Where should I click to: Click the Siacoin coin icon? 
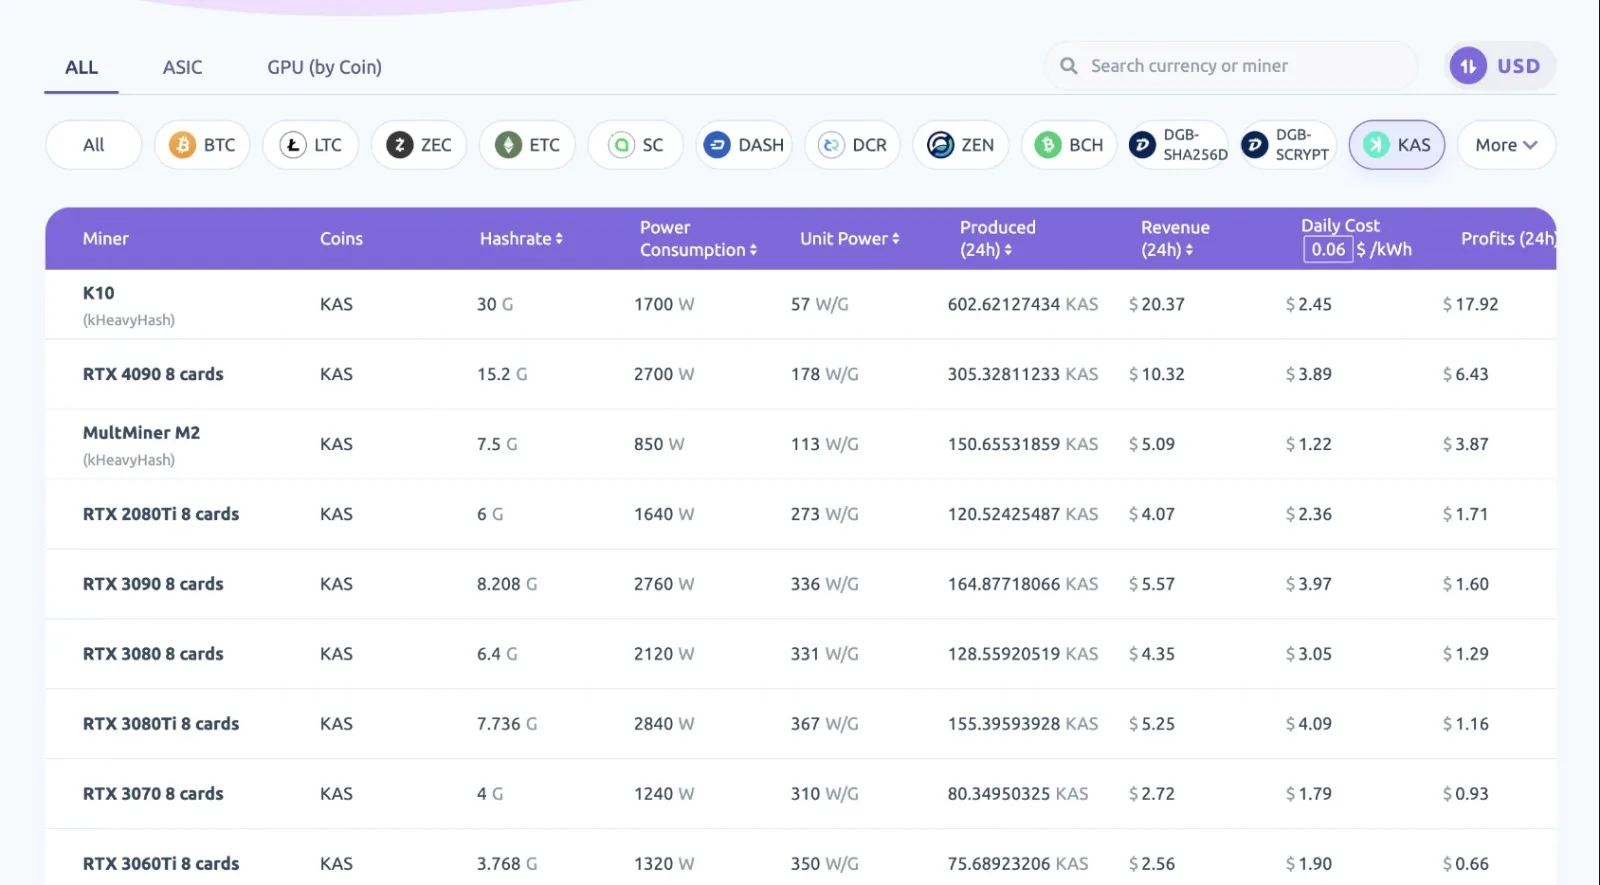(622, 145)
